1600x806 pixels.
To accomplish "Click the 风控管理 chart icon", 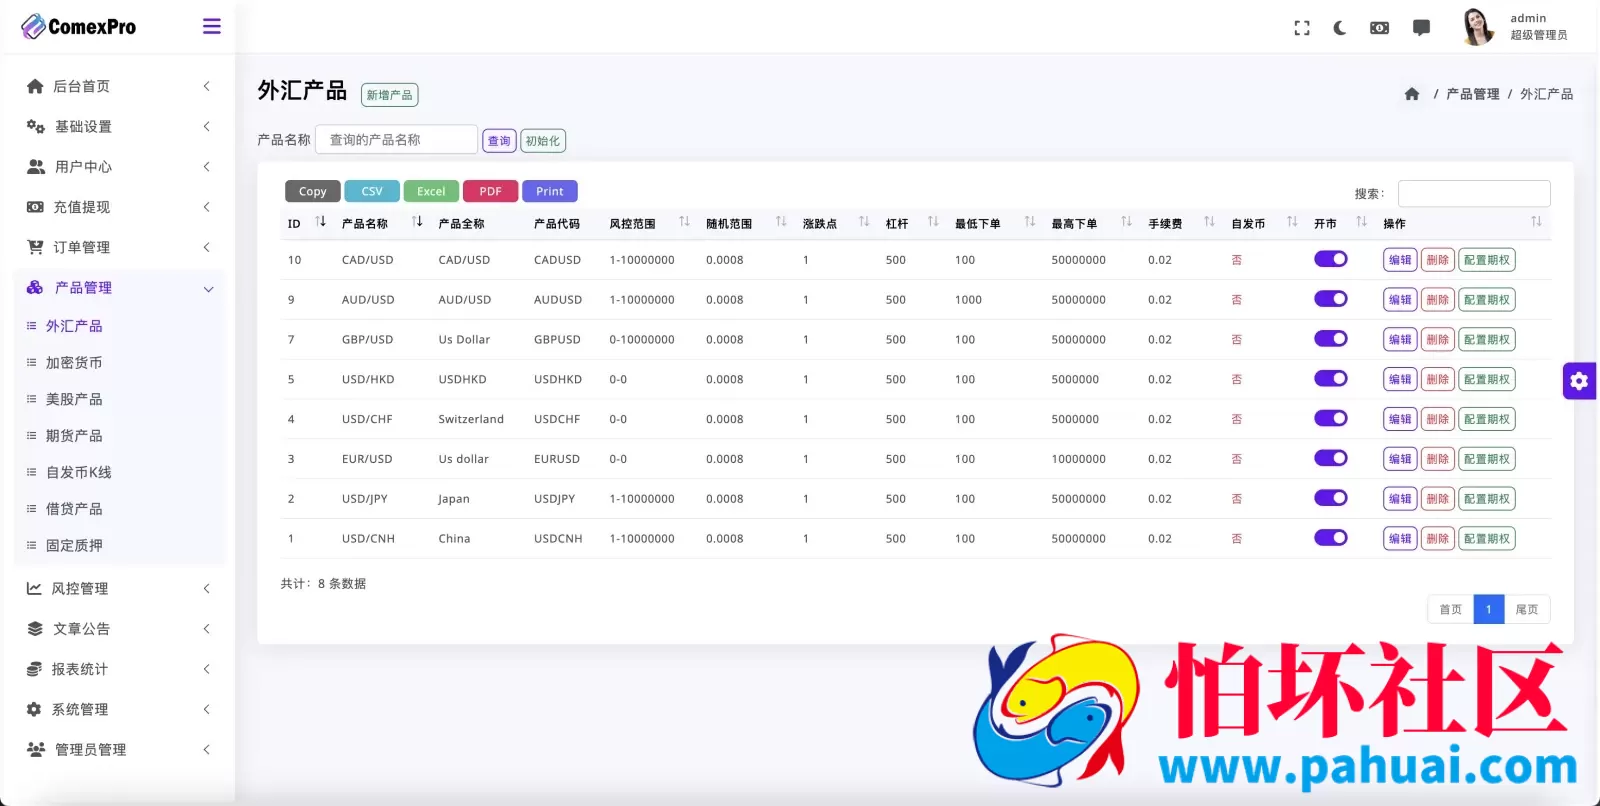I will coord(34,588).
